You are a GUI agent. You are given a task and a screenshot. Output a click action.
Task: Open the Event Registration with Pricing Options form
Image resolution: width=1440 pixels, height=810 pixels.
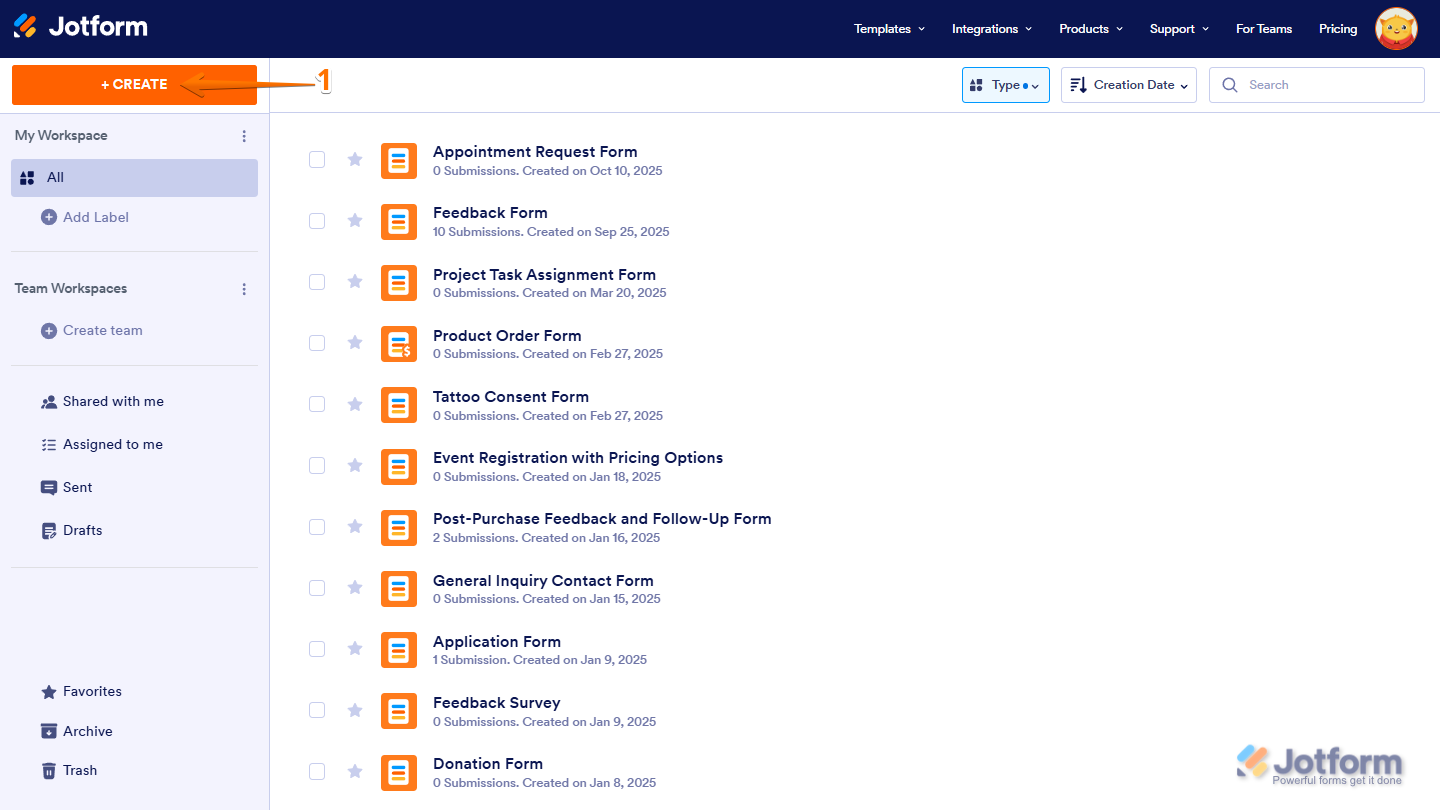click(578, 458)
